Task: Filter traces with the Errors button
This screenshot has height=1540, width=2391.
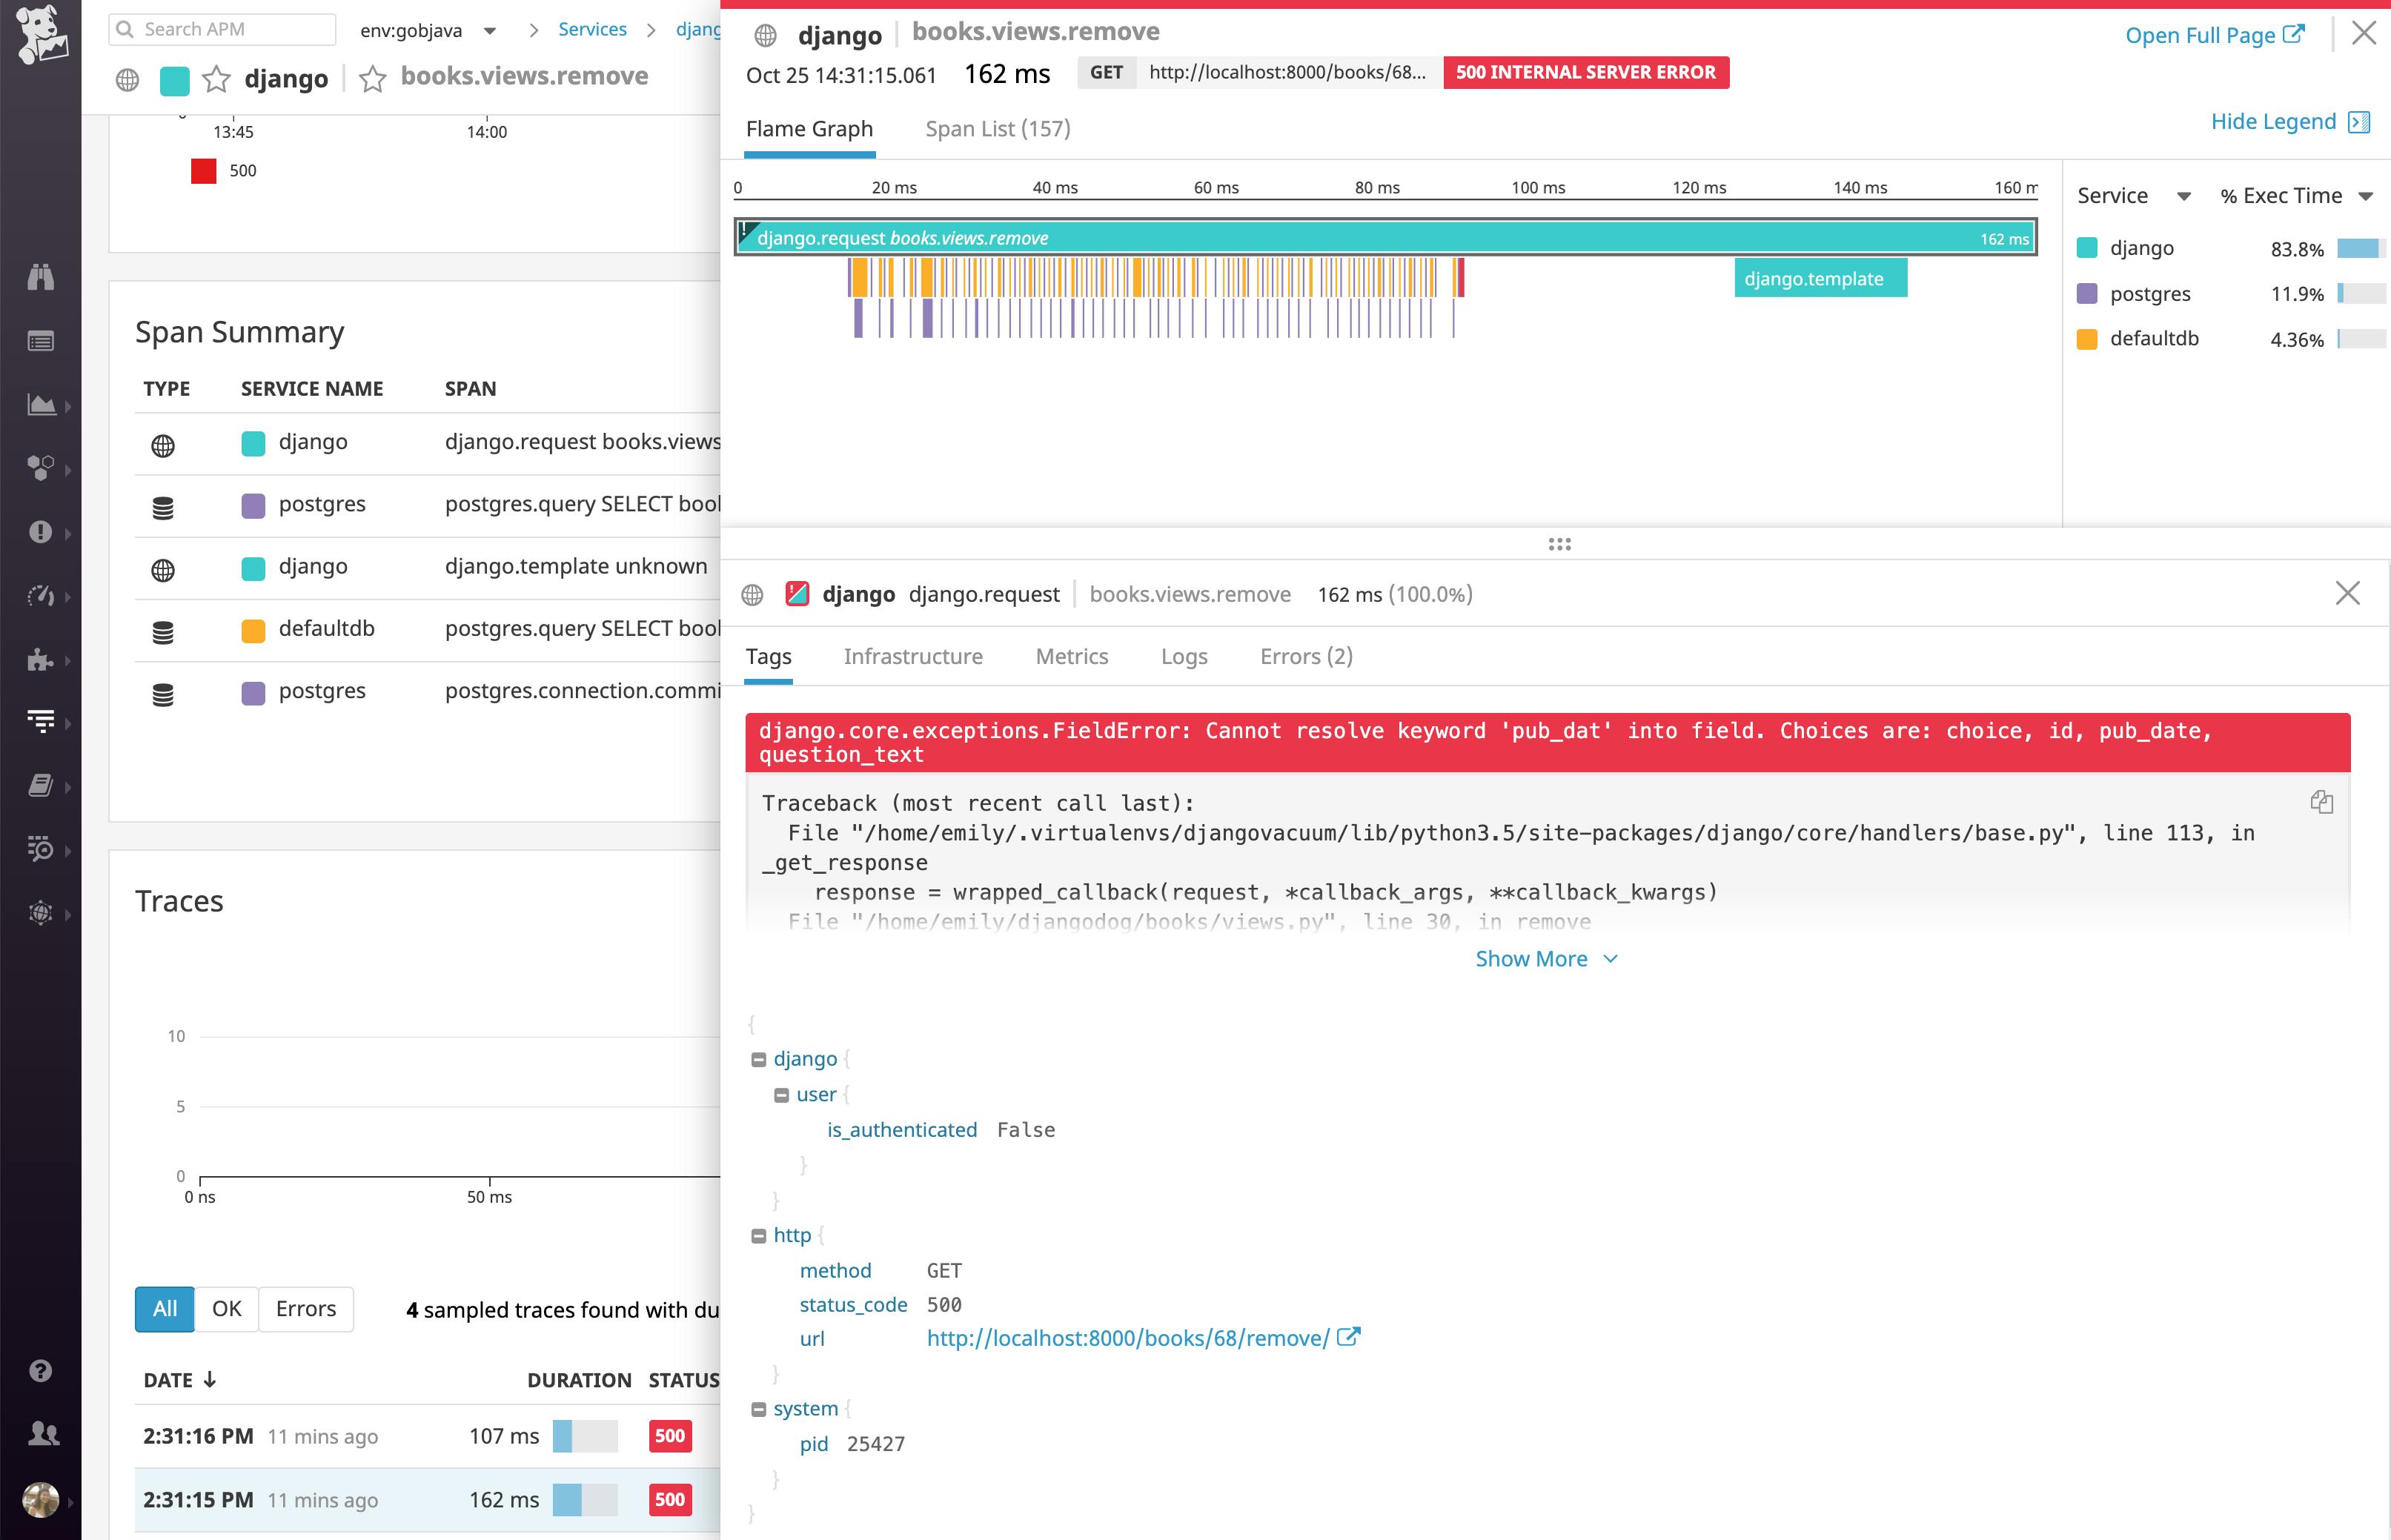Action: tap(305, 1309)
